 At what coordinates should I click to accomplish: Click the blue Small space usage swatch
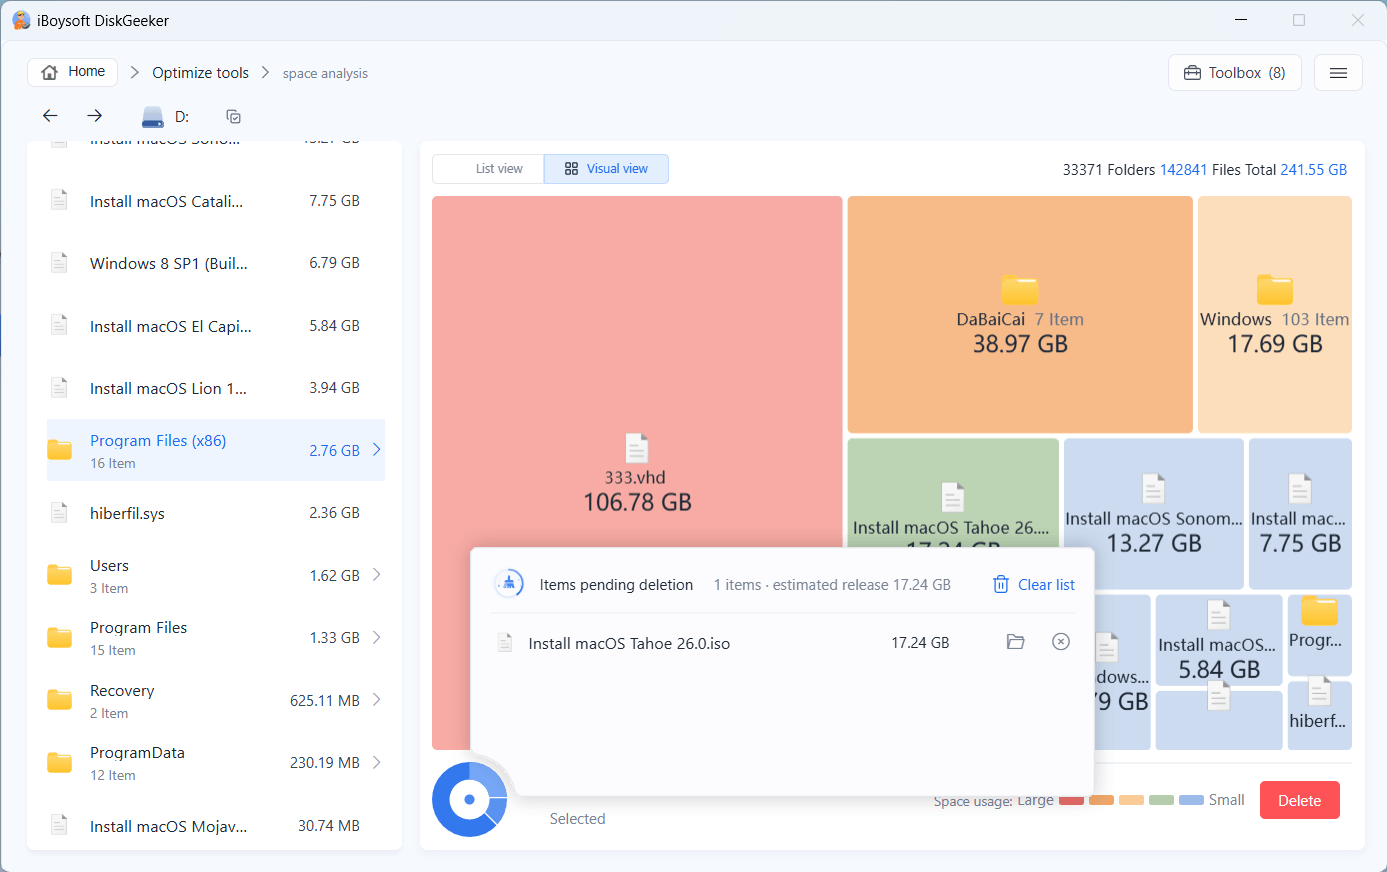(1191, 800)
